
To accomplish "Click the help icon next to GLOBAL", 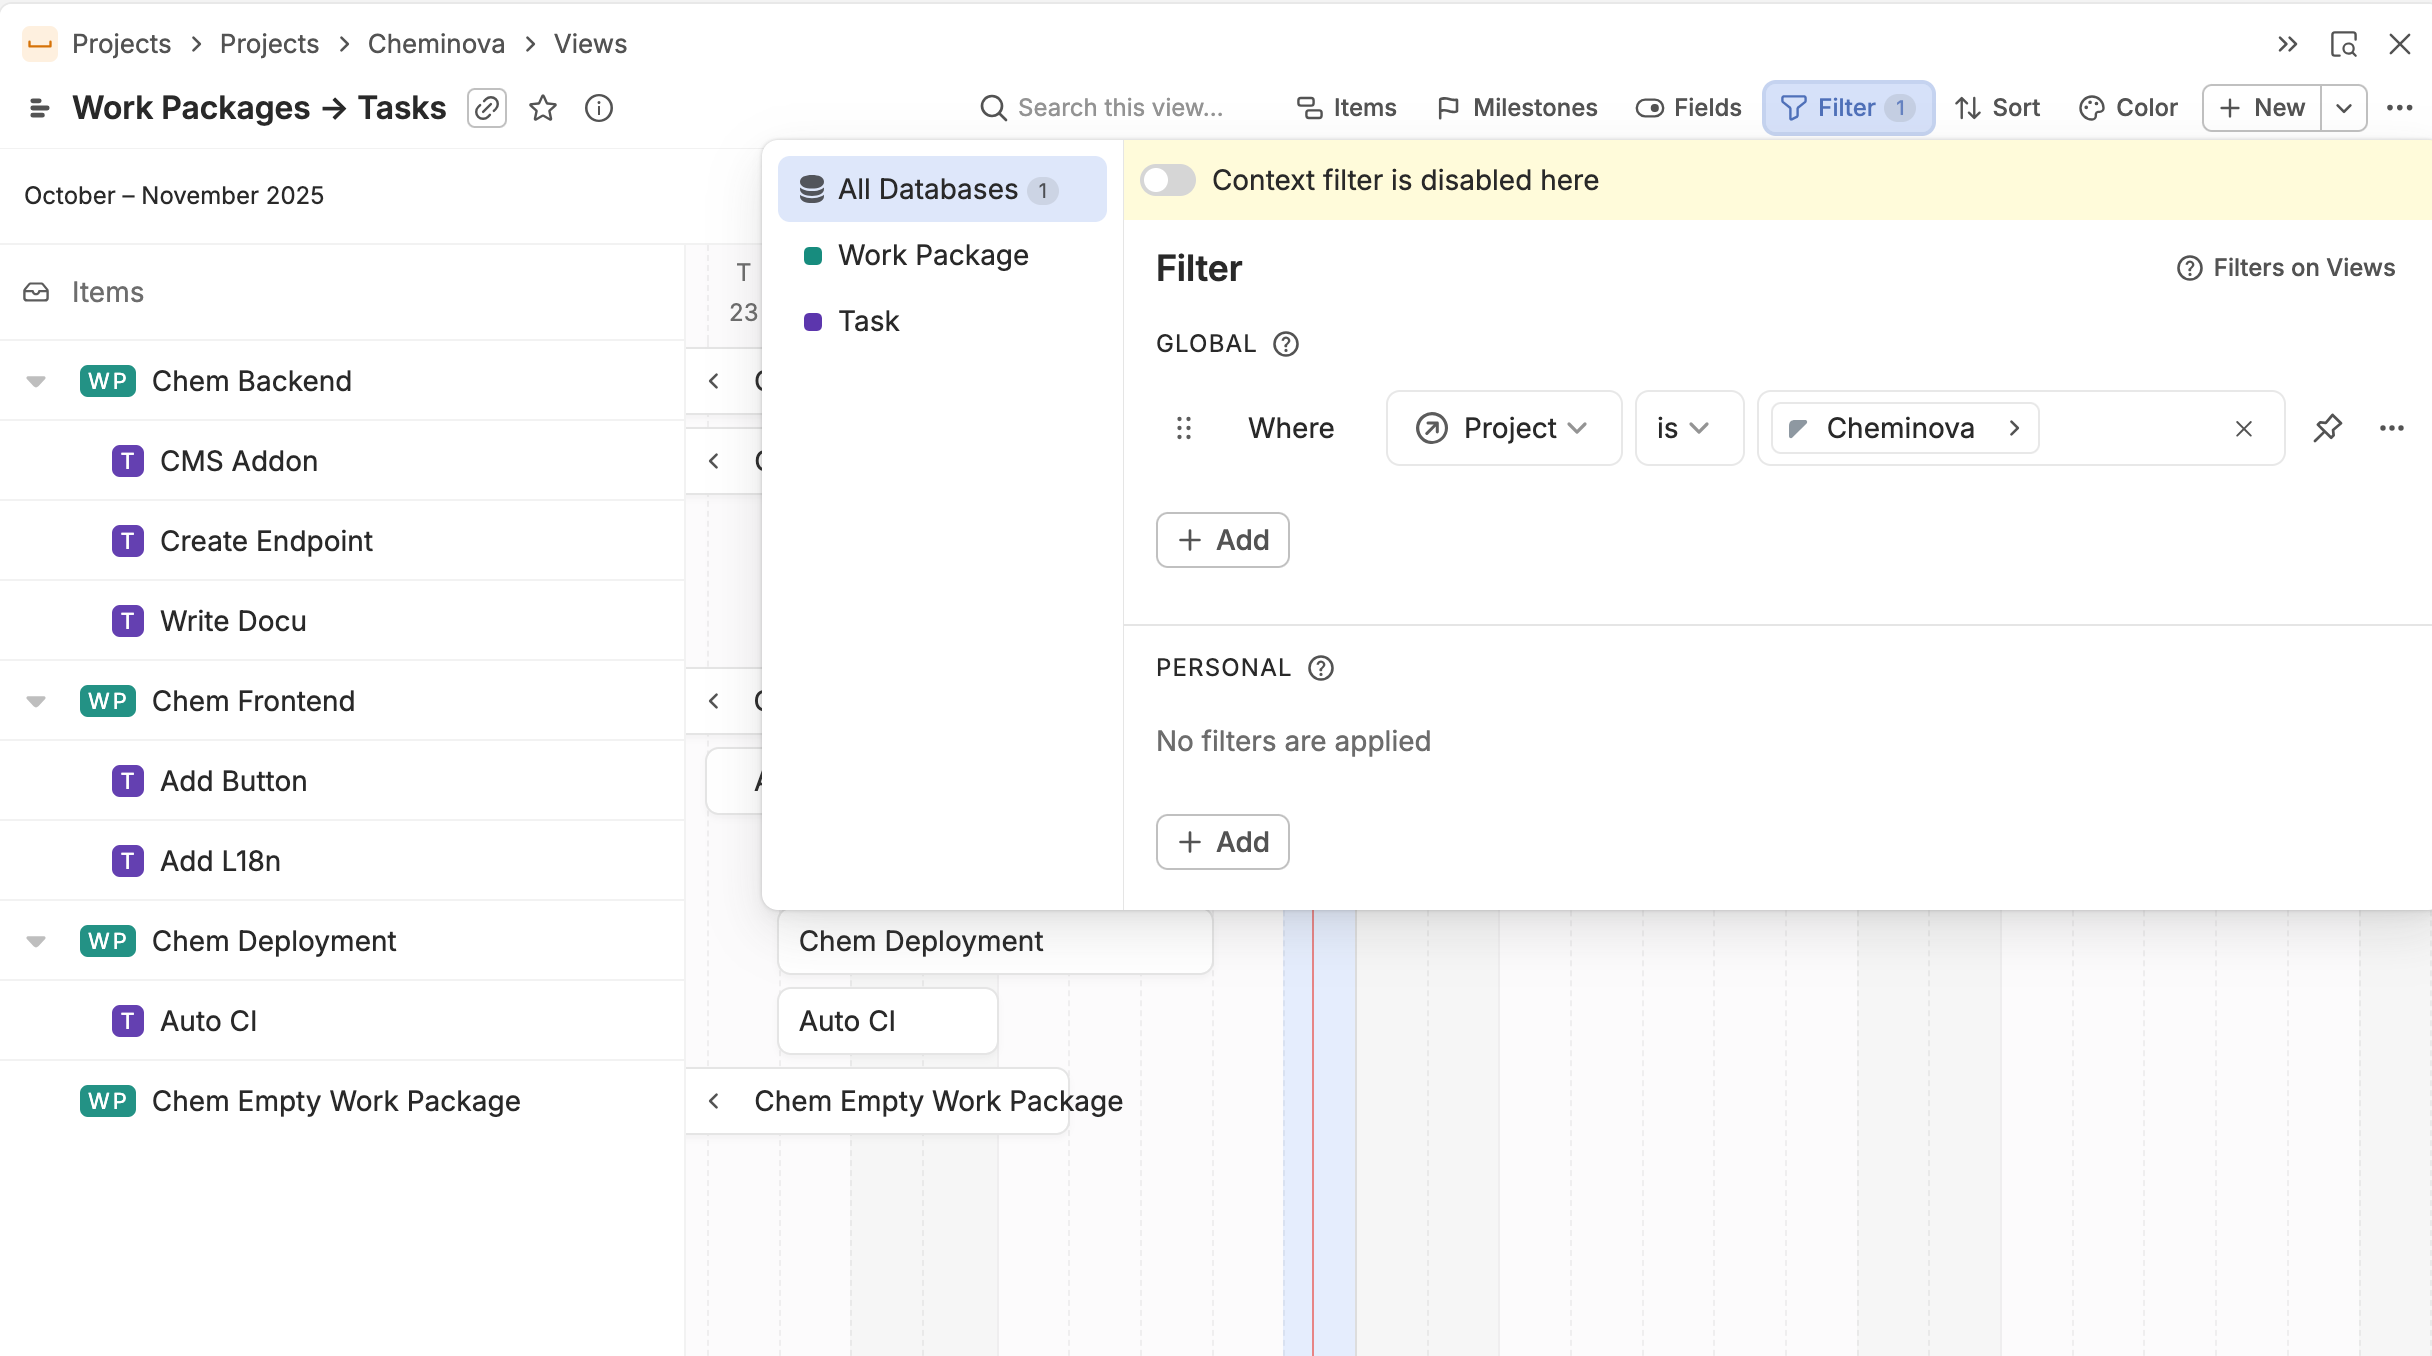I will (x=1286, y=344).
